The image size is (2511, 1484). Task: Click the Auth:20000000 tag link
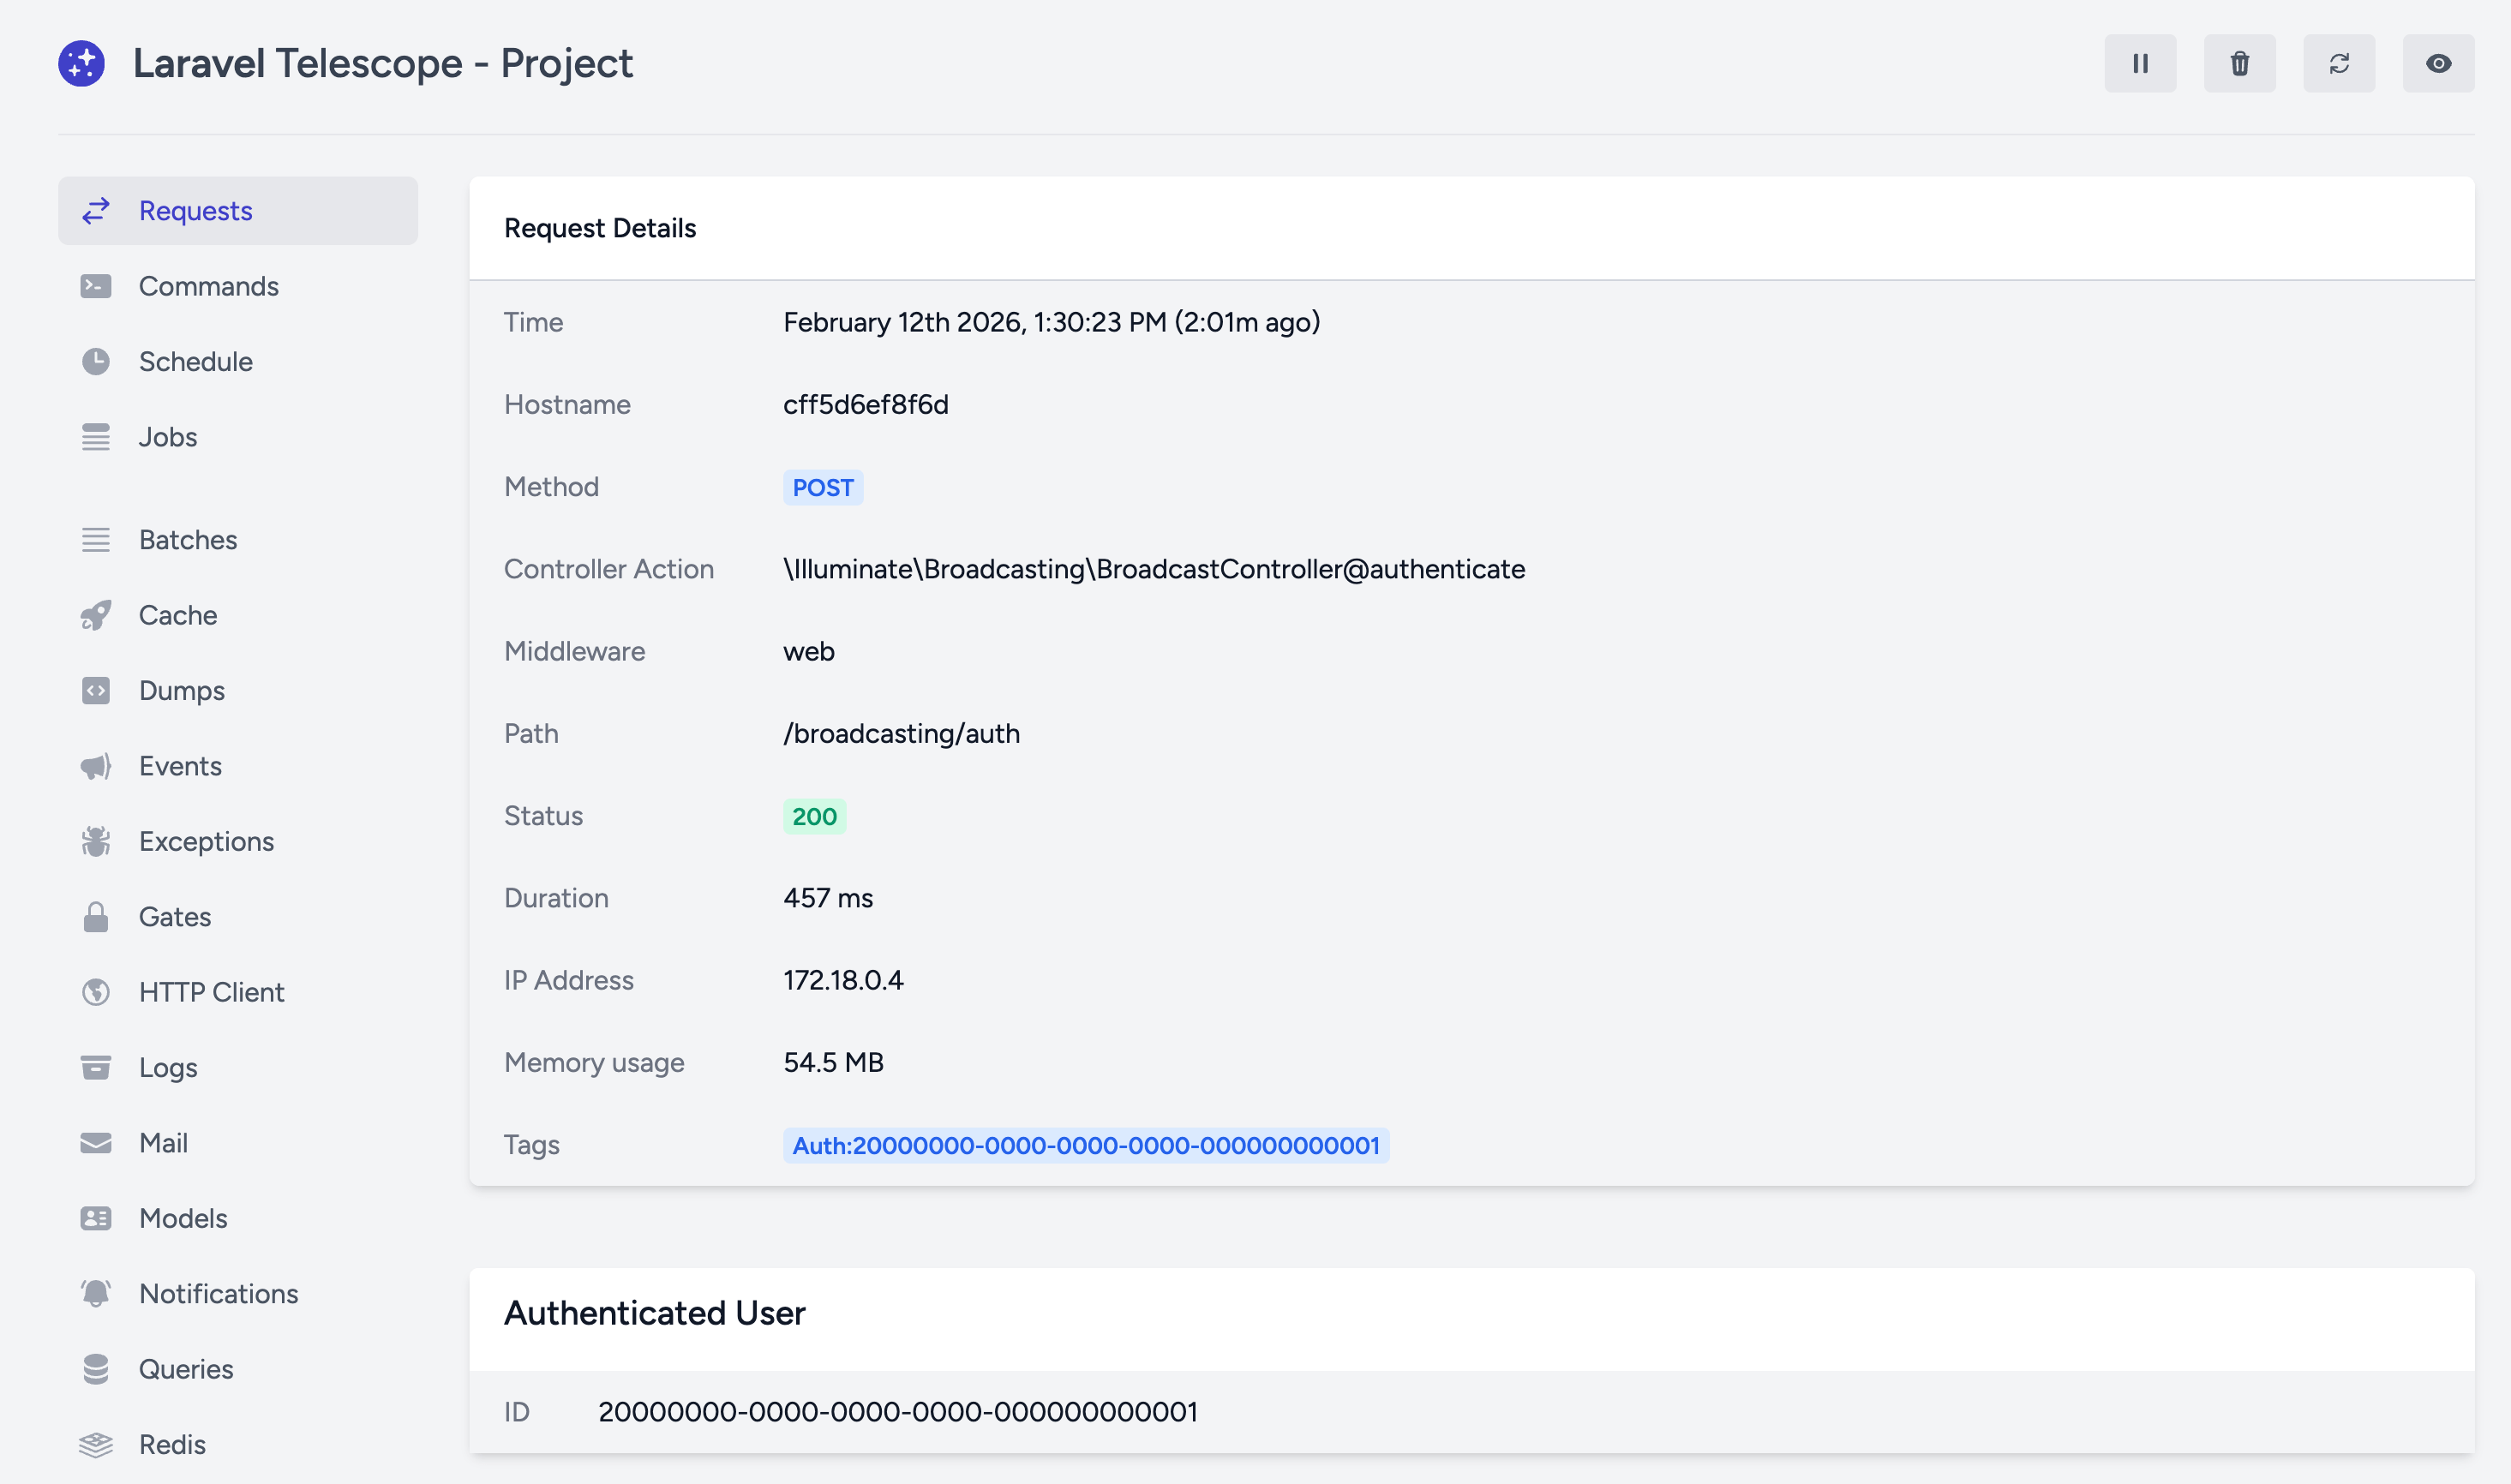tap(1085, 1146)
